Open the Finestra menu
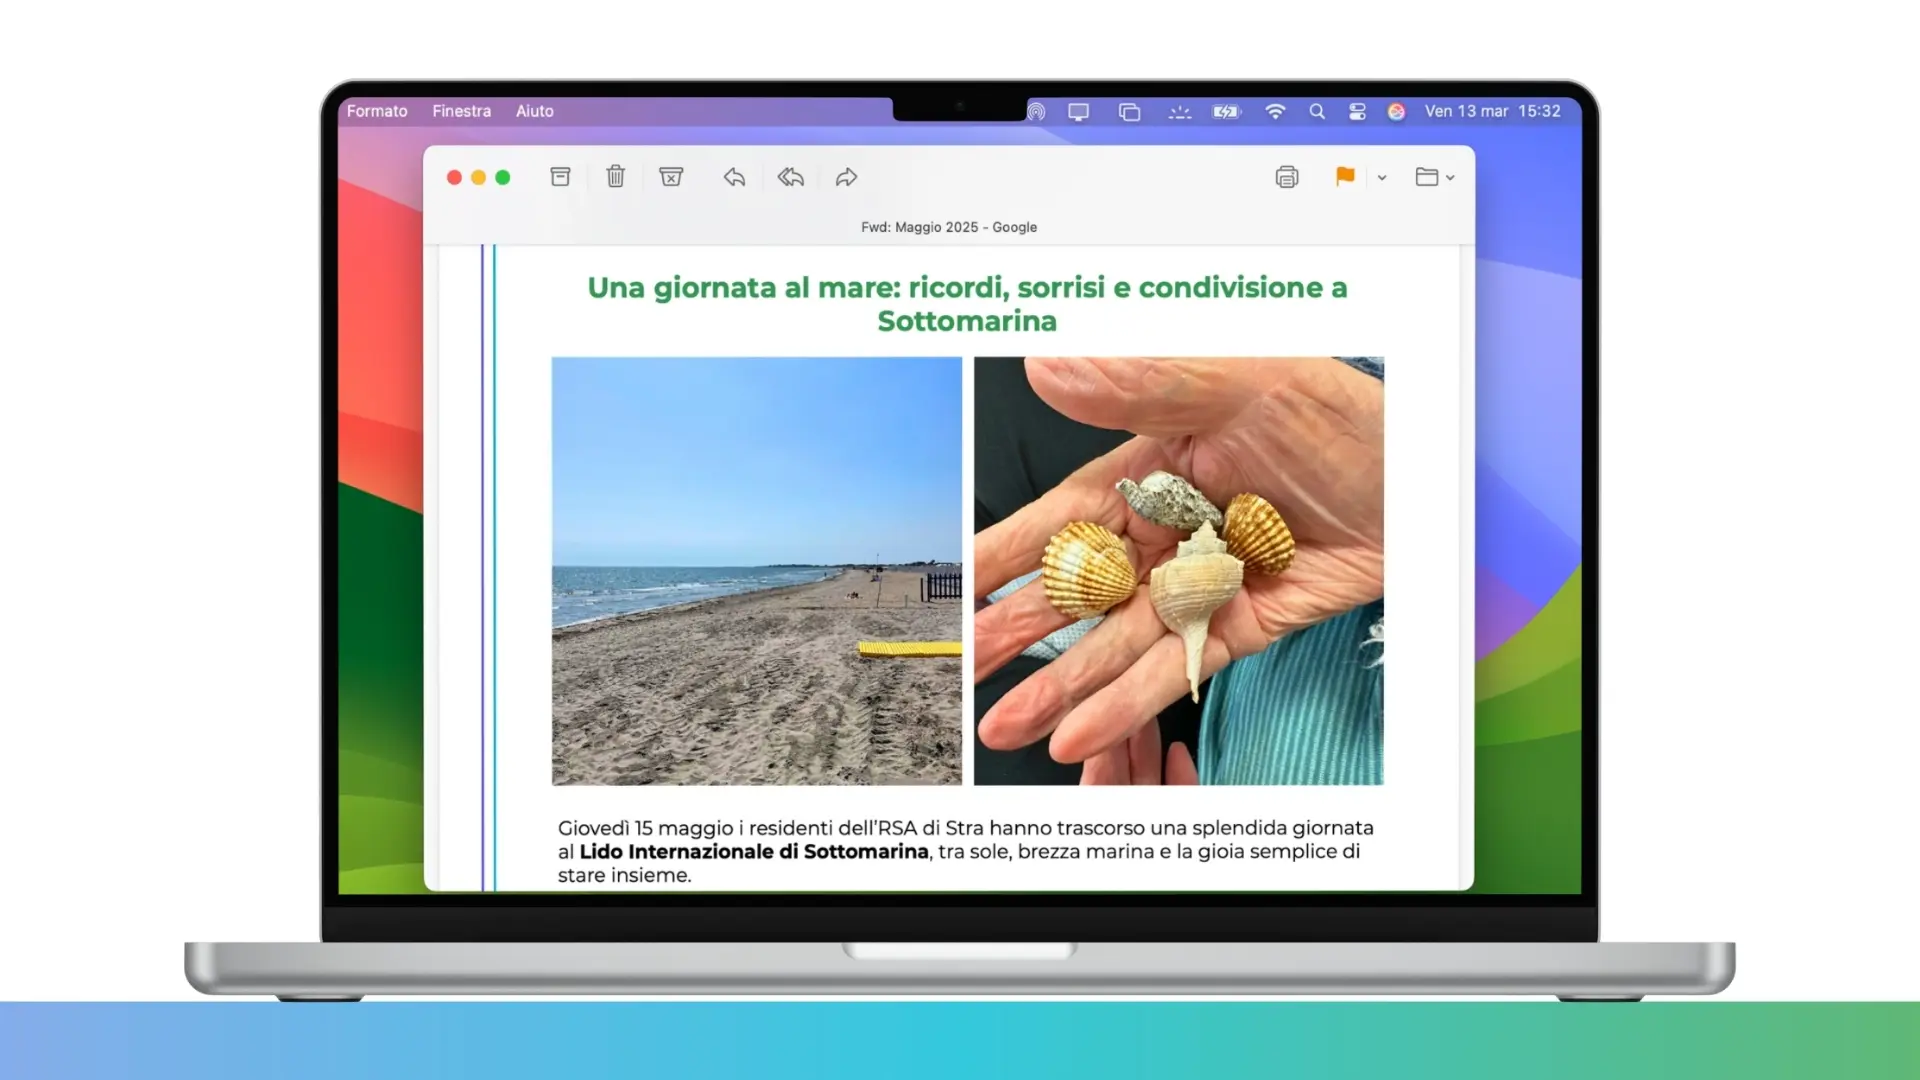The height and width of the screenshot is (1080, 1920). pos(461,111)
